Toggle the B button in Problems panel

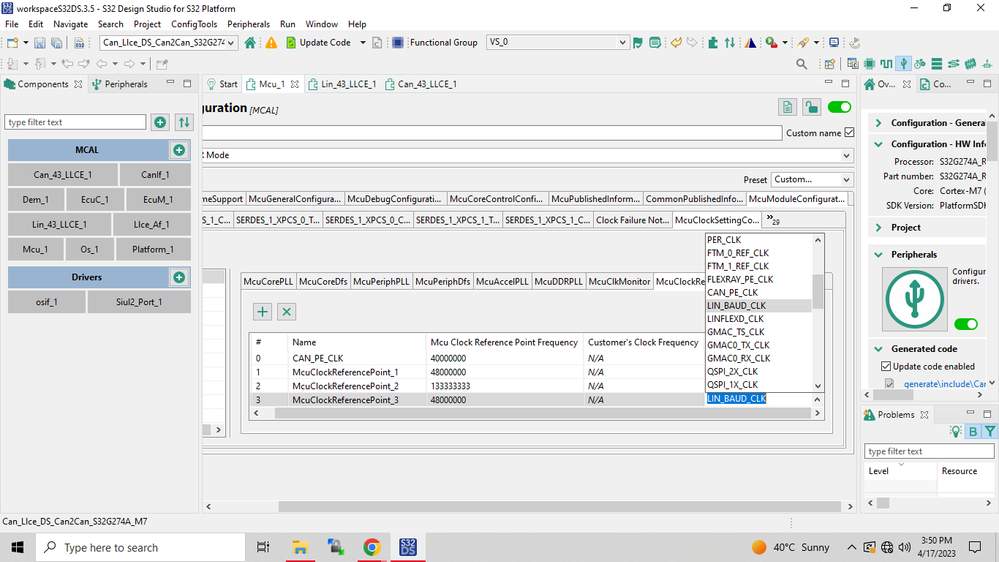click(973, 431)
